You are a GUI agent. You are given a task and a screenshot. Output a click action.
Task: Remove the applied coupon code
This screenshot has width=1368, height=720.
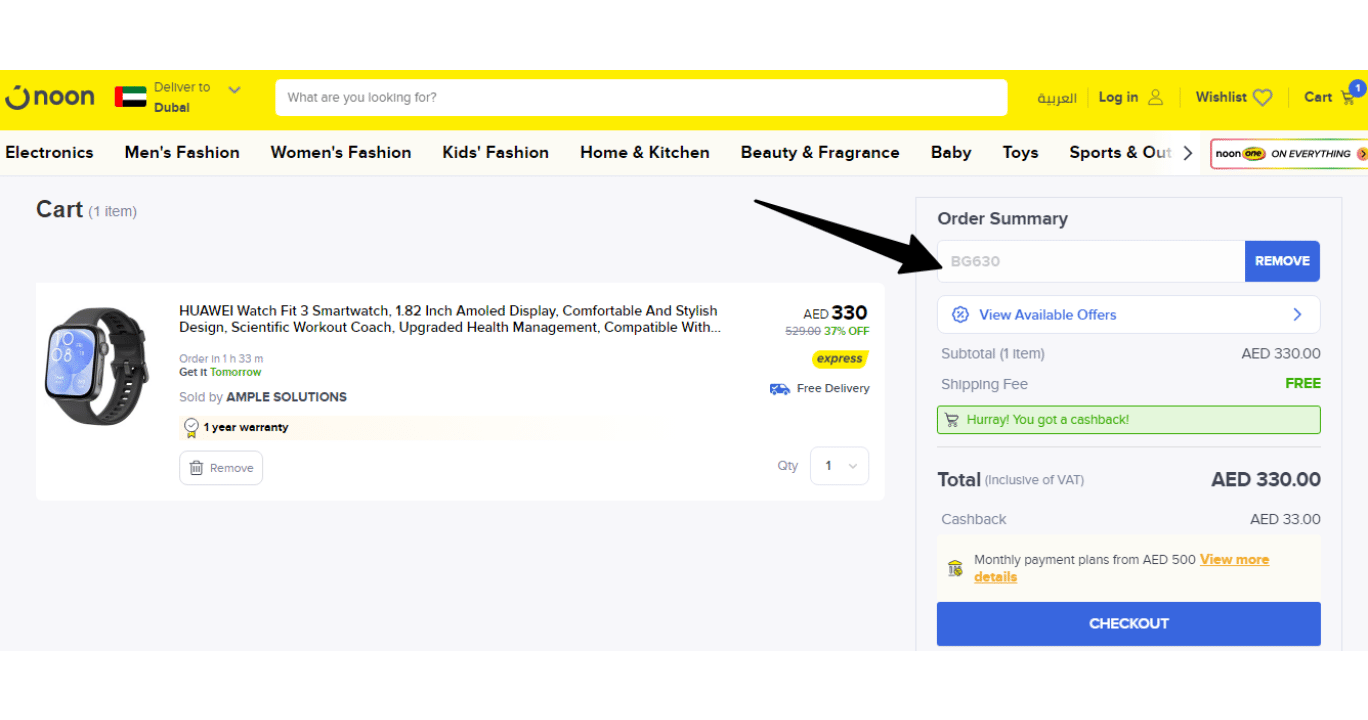[x=1282, y=261]
